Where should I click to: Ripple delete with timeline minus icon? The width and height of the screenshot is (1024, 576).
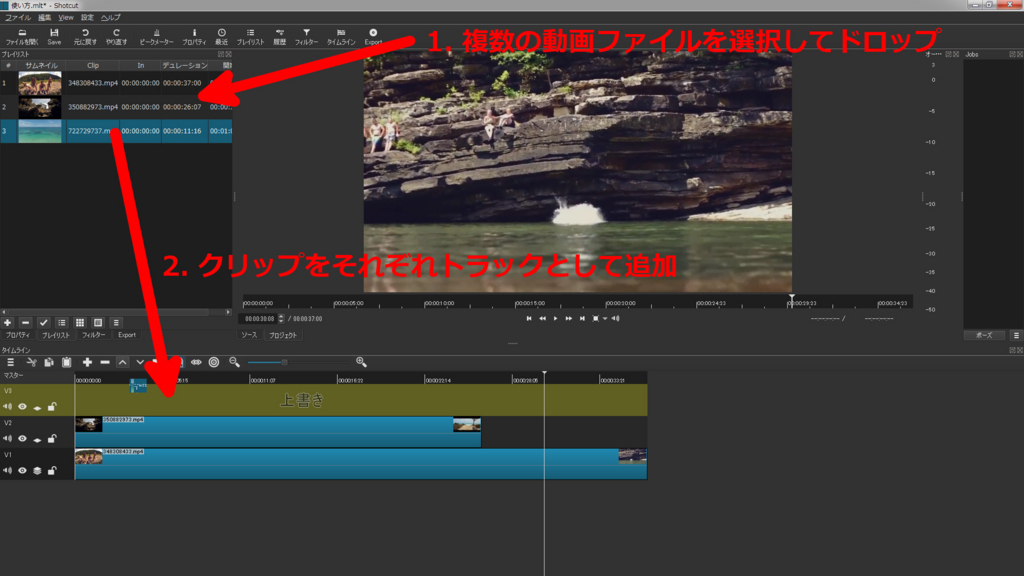(x=105, y=362)
